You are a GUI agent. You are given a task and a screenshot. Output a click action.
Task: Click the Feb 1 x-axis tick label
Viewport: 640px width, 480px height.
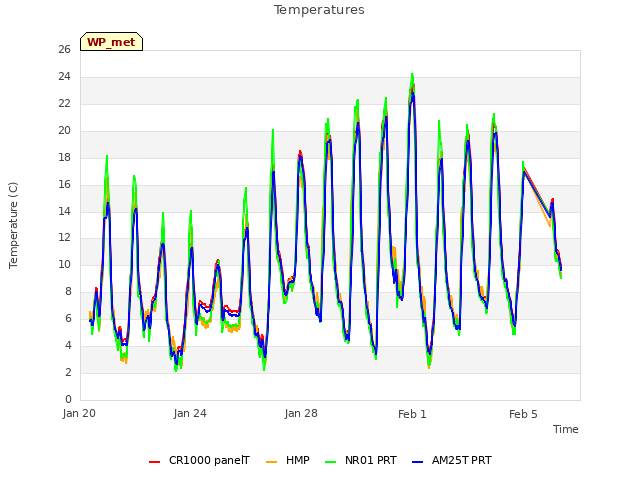tap(412, 414)
